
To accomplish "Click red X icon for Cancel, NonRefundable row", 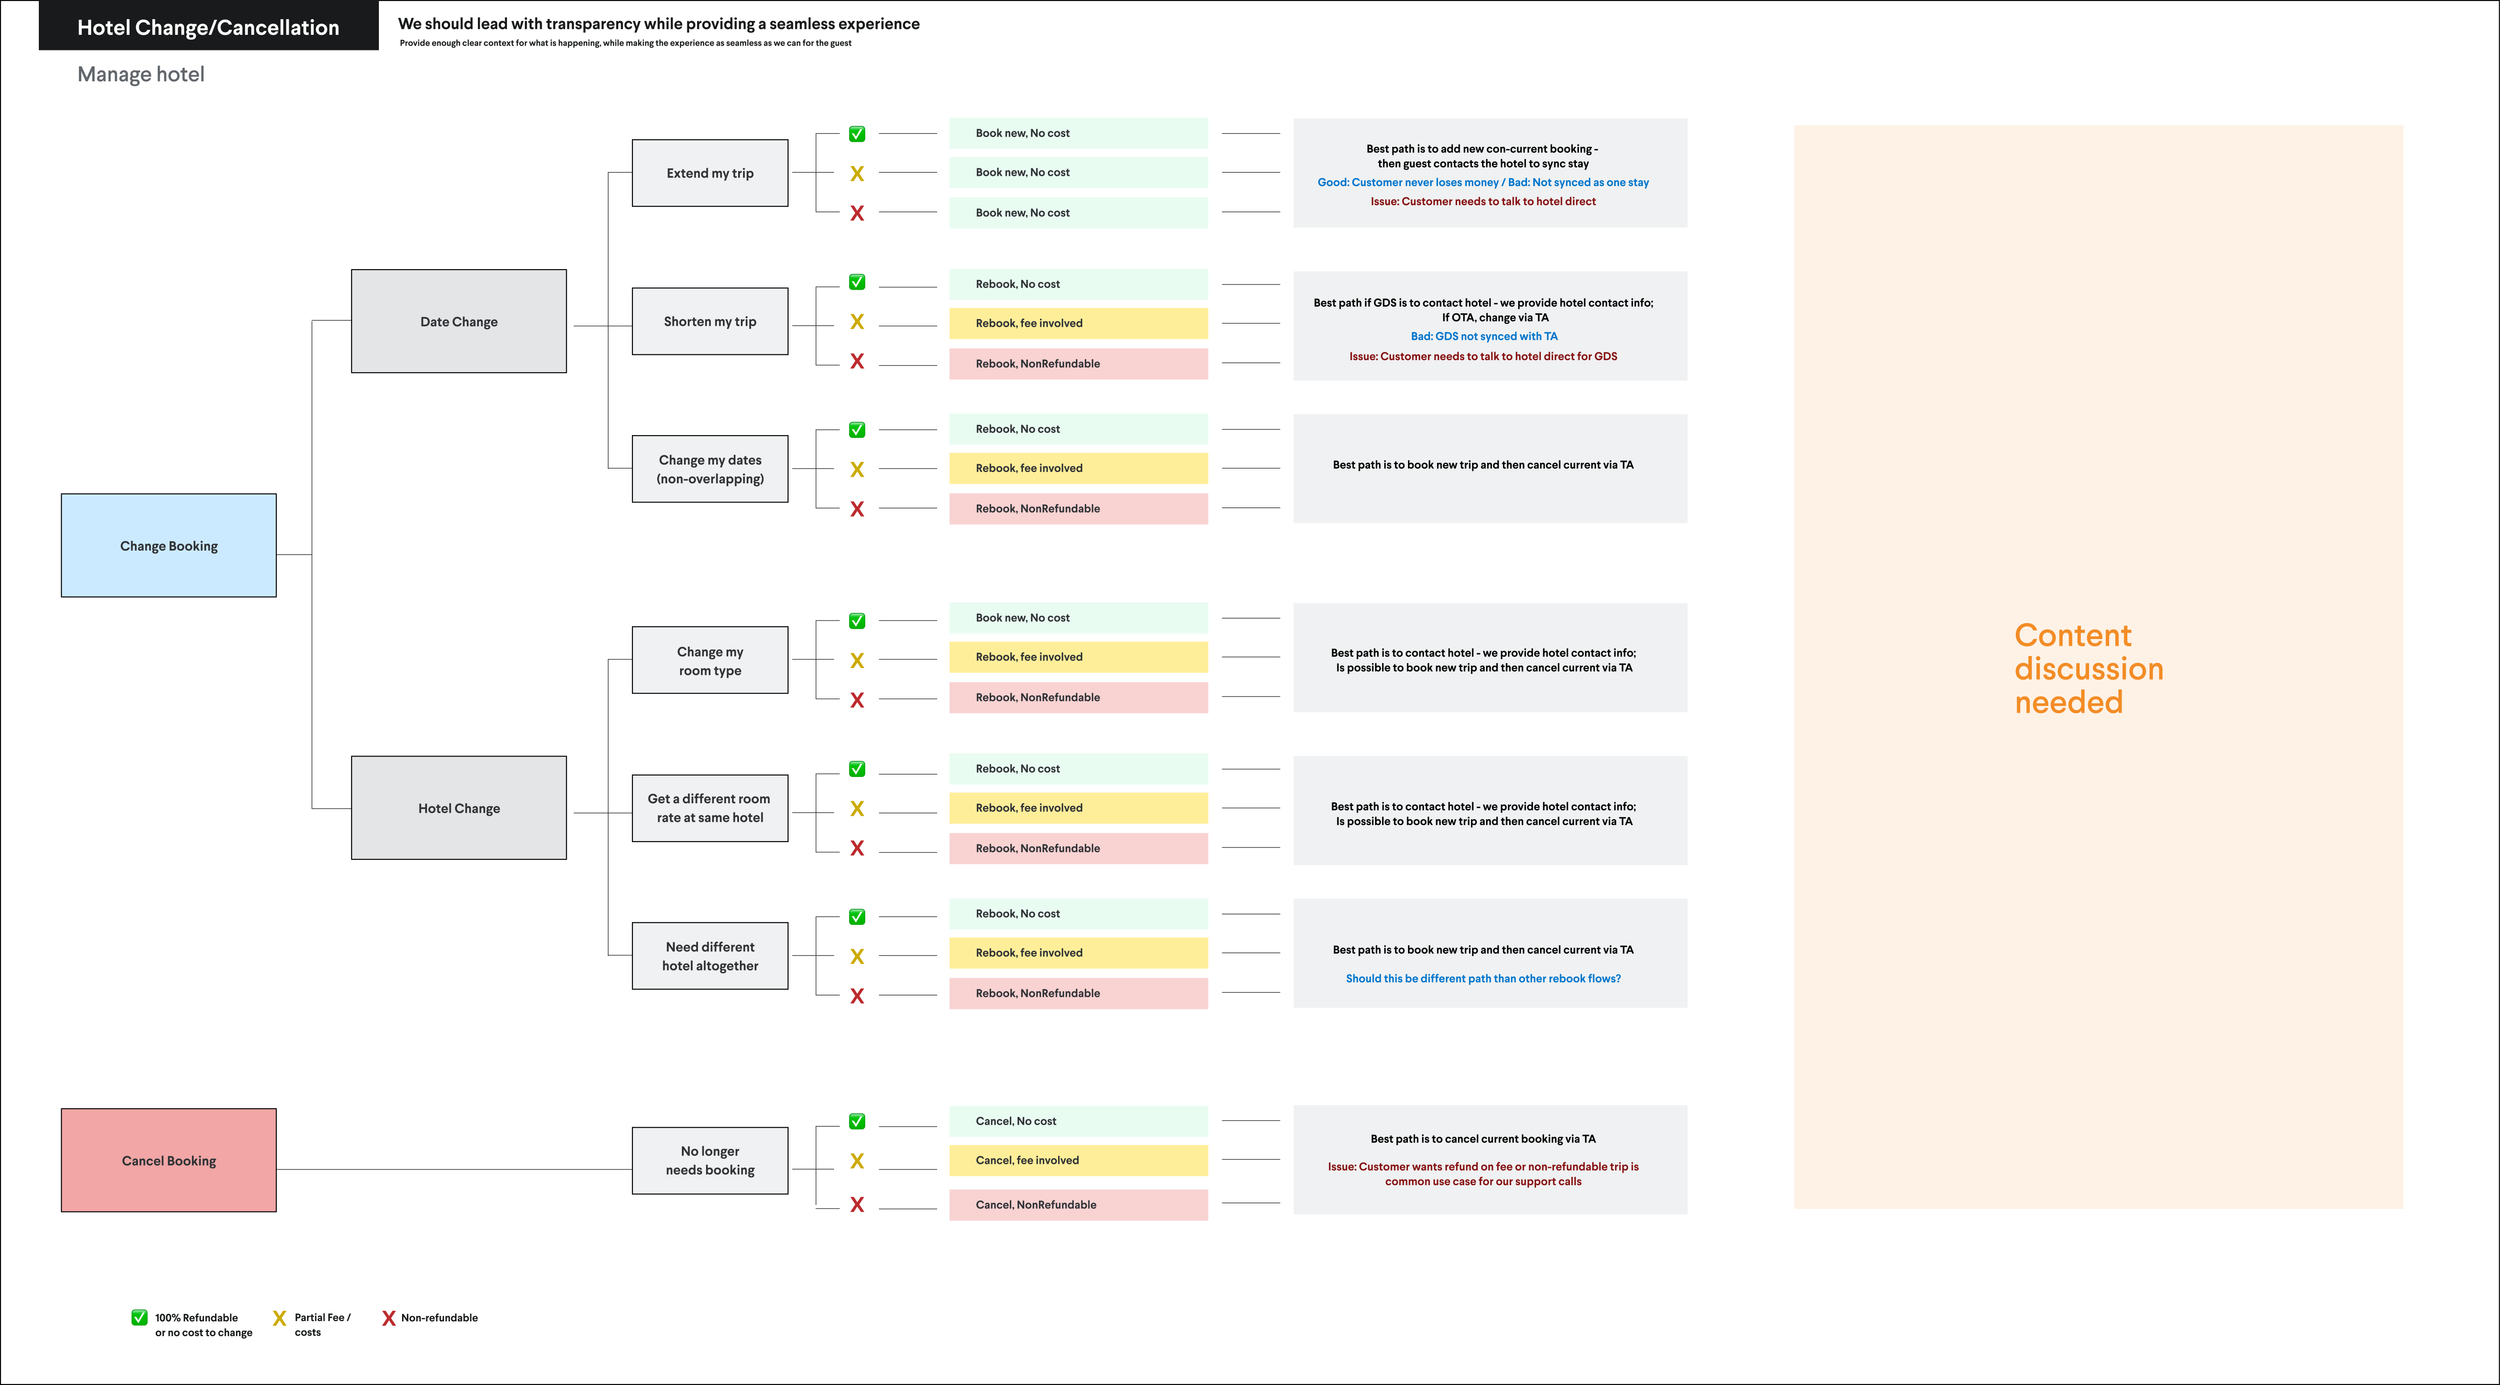I will (857, 1205).
